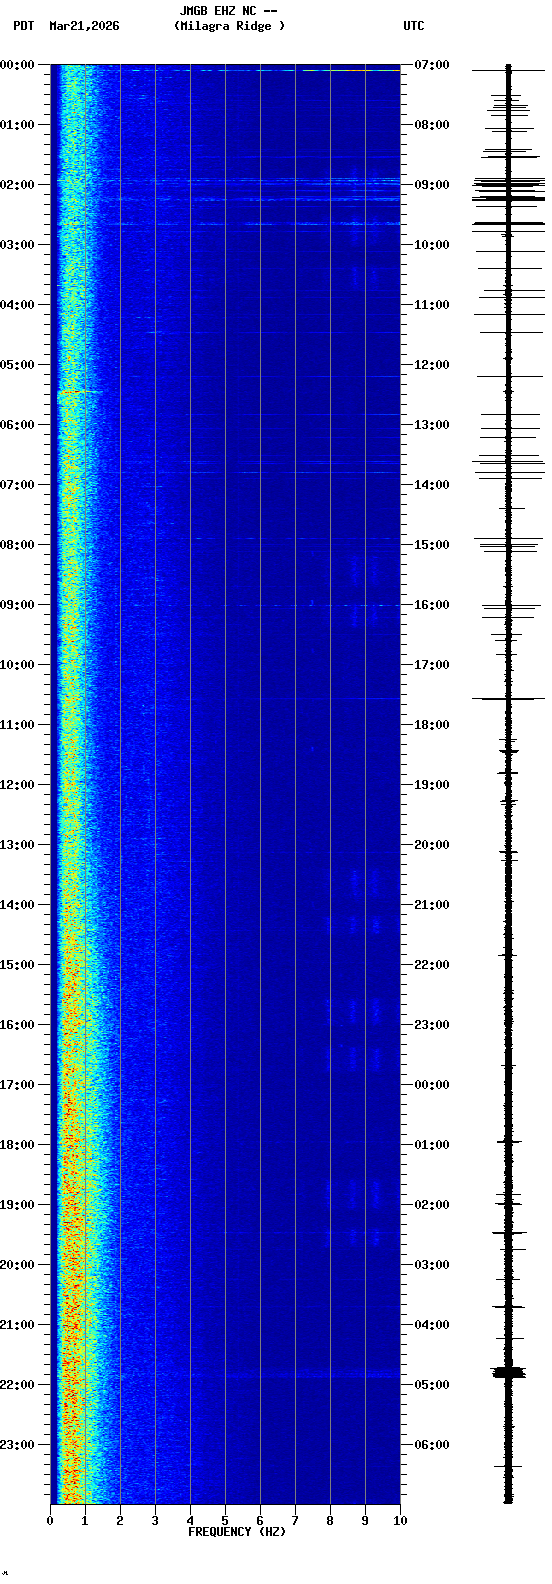
Task: Click the frequency axis '8' tick label
Action: [x=330, y=1521]
